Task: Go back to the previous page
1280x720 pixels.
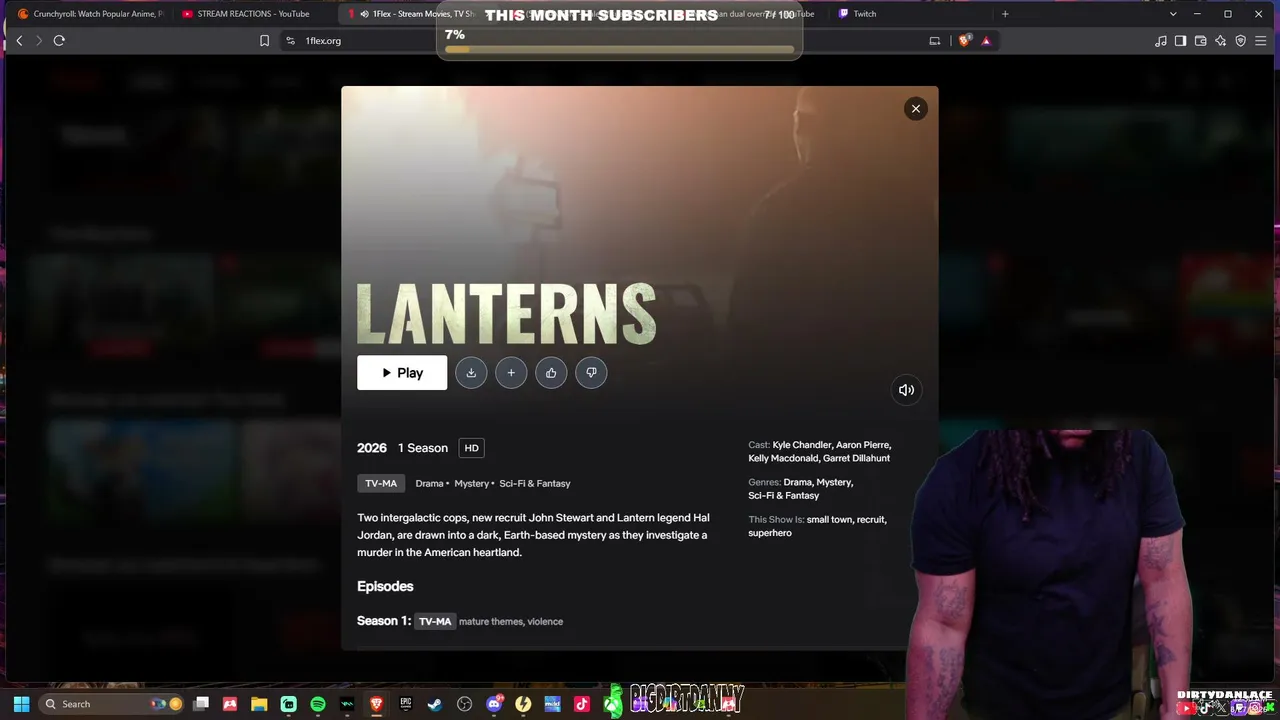Action: 19,40
